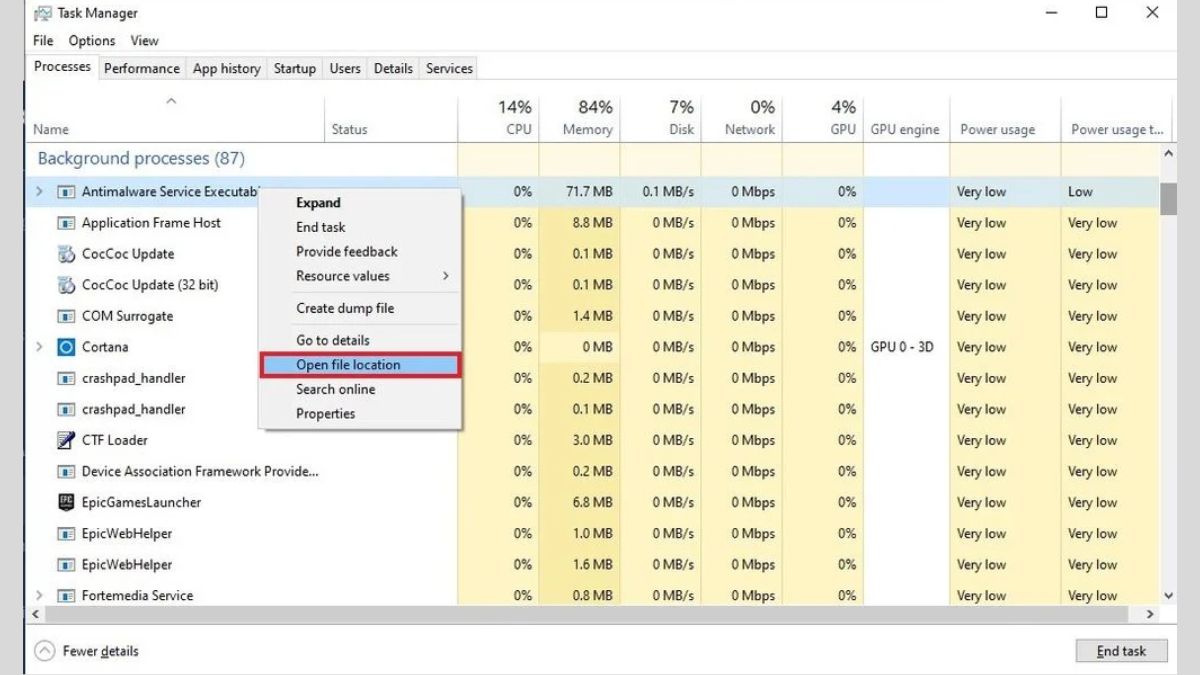Switch to the Performance tab
Viewport: 1200px width, 675px height.
coord(142,68)
